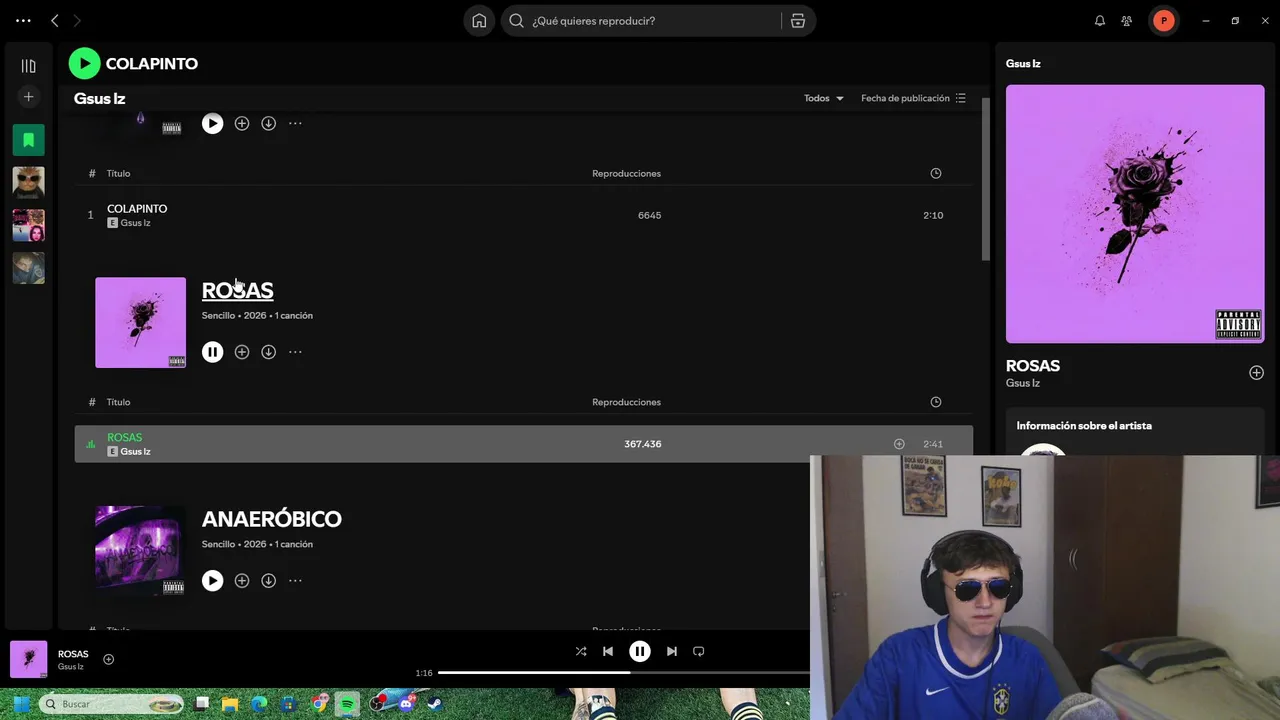Save the COLAPINTO single to library
The width and height of the screenshot is (1280, 720).
pos(242,123)
